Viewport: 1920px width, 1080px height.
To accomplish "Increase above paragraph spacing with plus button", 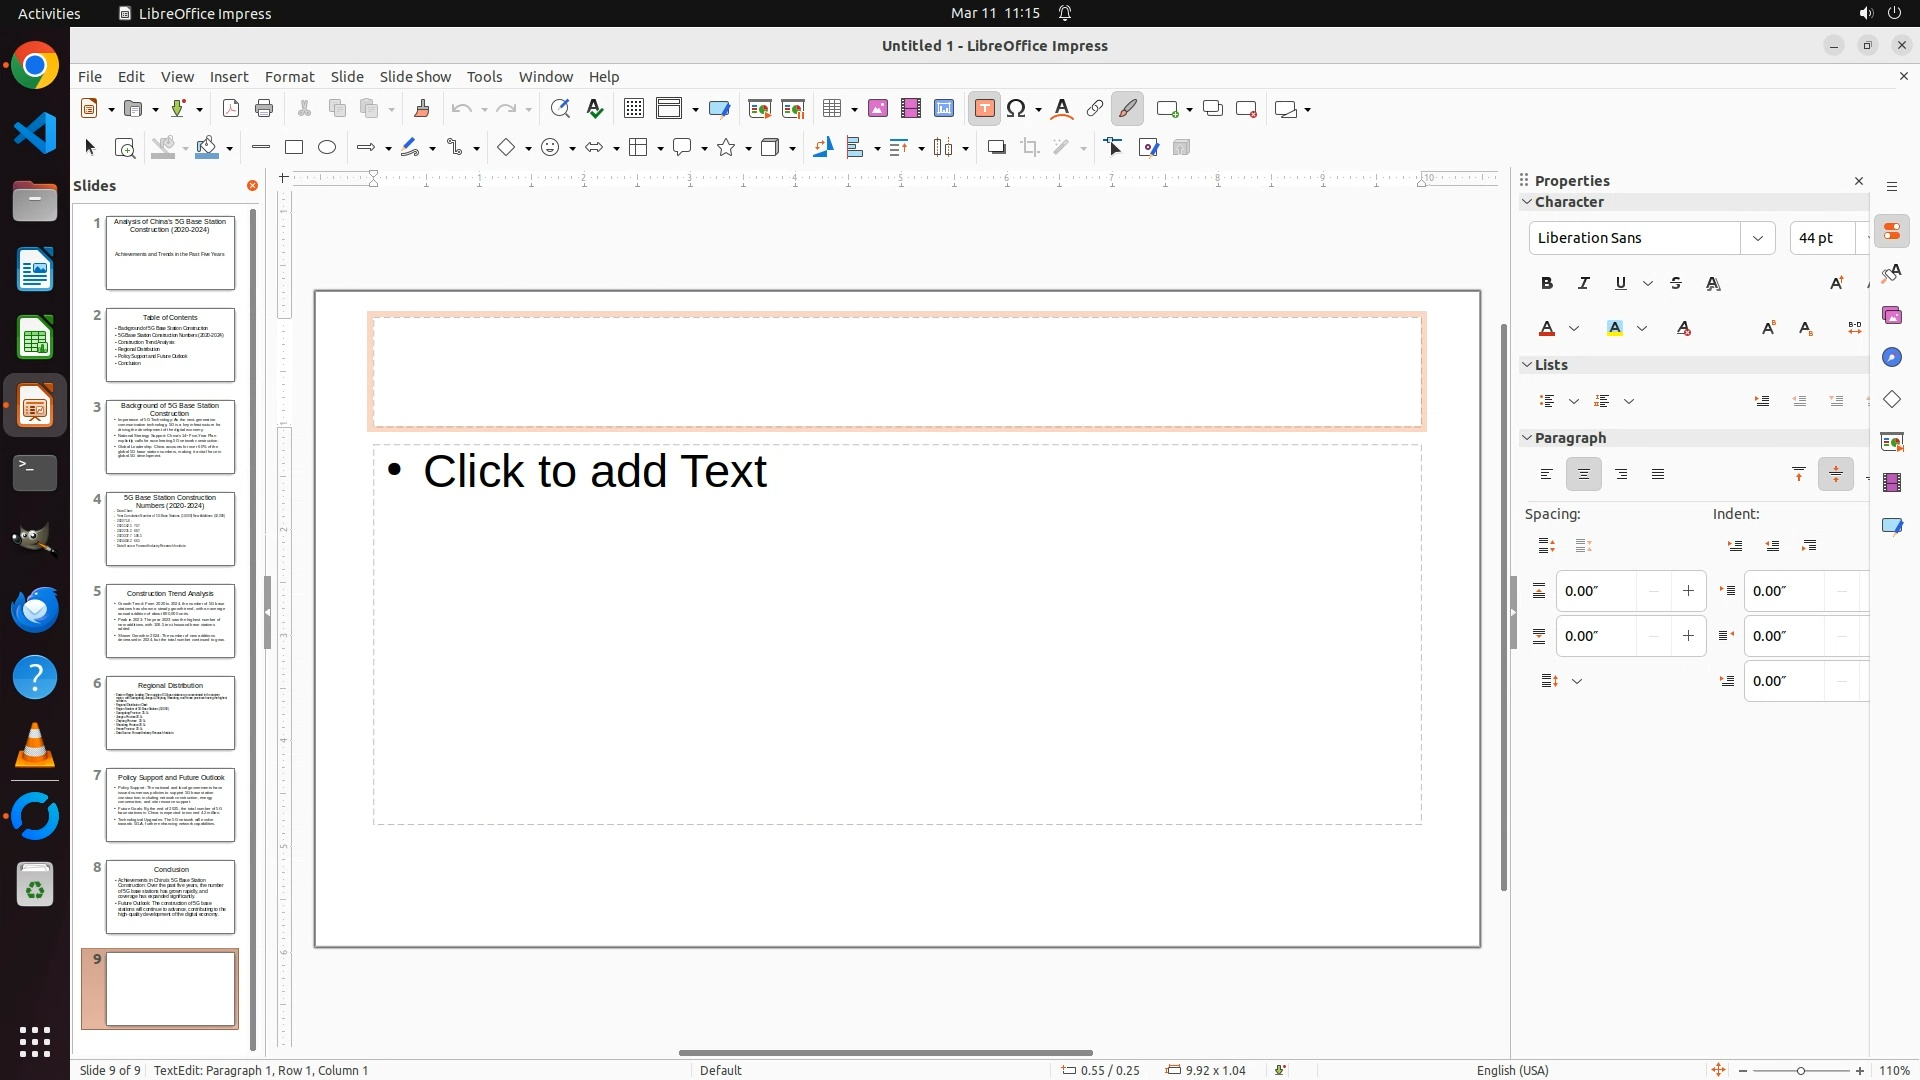I will [1688, 591].
